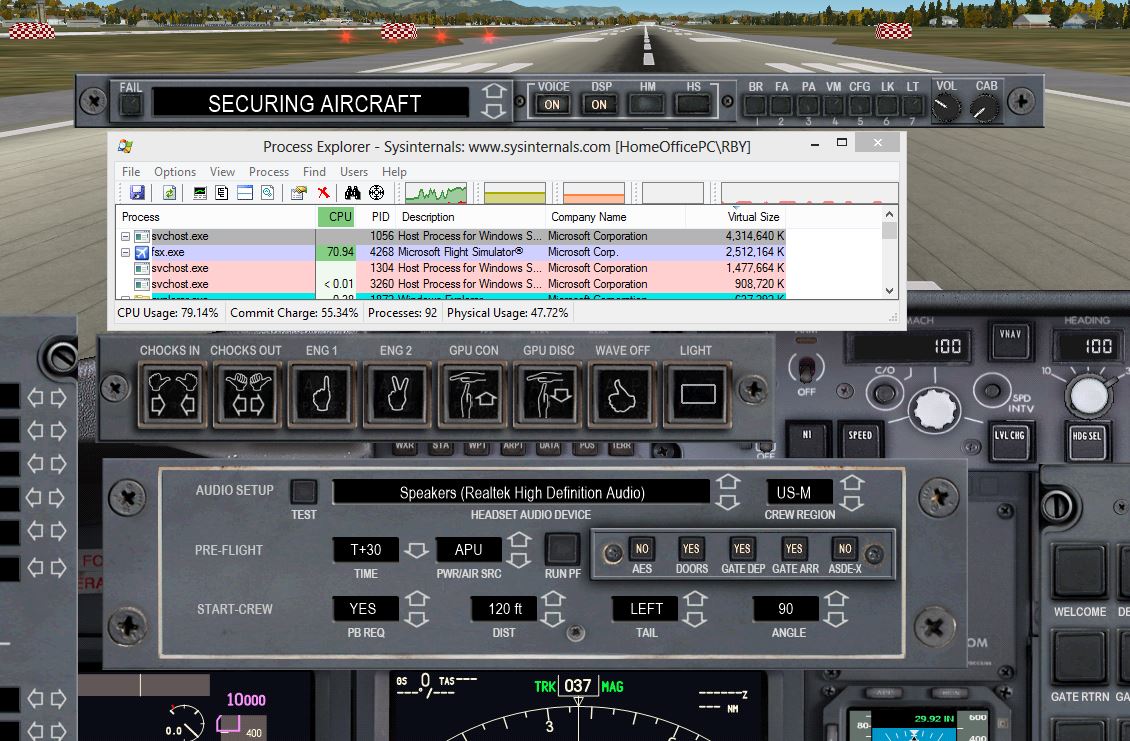Image resolution: width=1130 pixels, height=741 pixels.
Task: Click the CPU usage mini graph in toolbar
Action: 436,193
